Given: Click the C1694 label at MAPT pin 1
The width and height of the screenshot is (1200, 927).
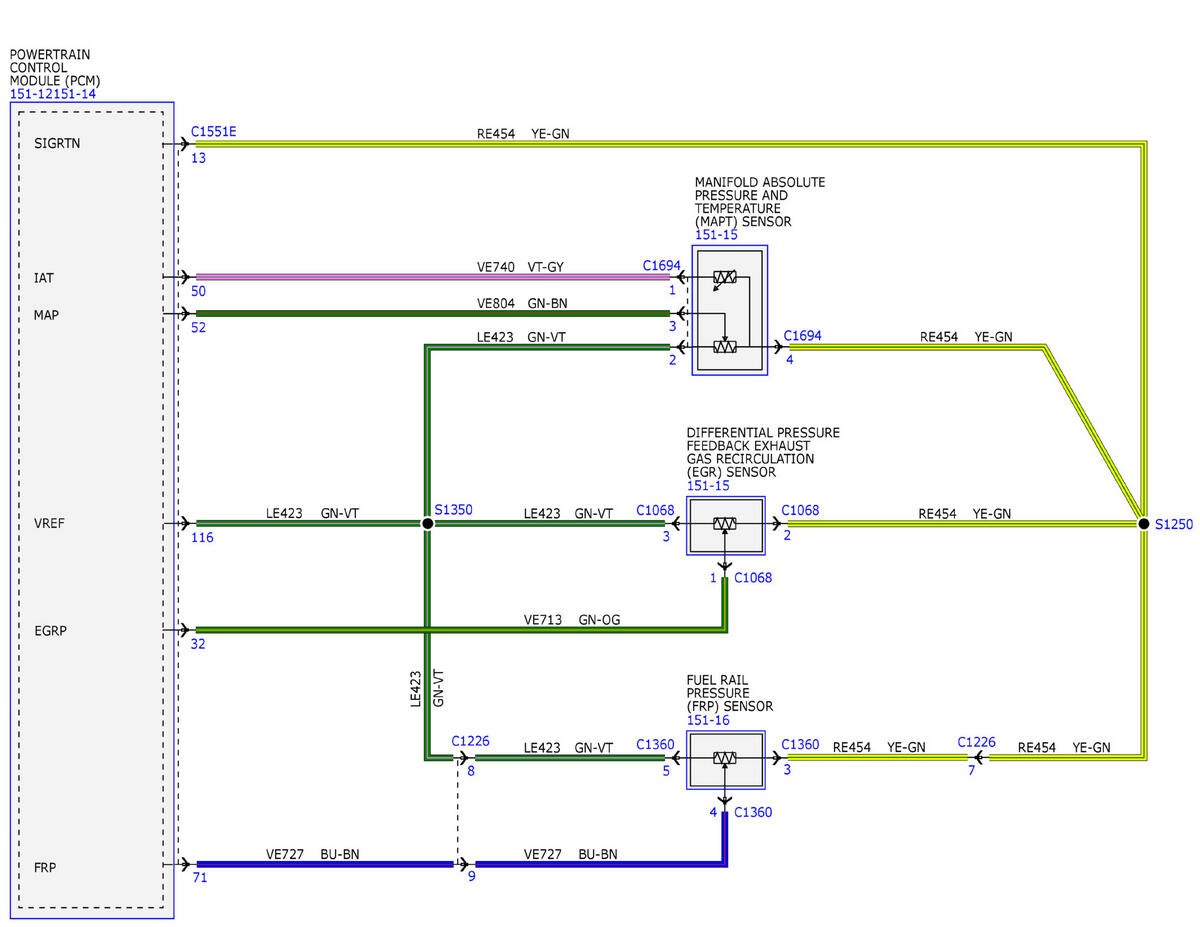Looking at the screenshot, I should click(662, 267).
